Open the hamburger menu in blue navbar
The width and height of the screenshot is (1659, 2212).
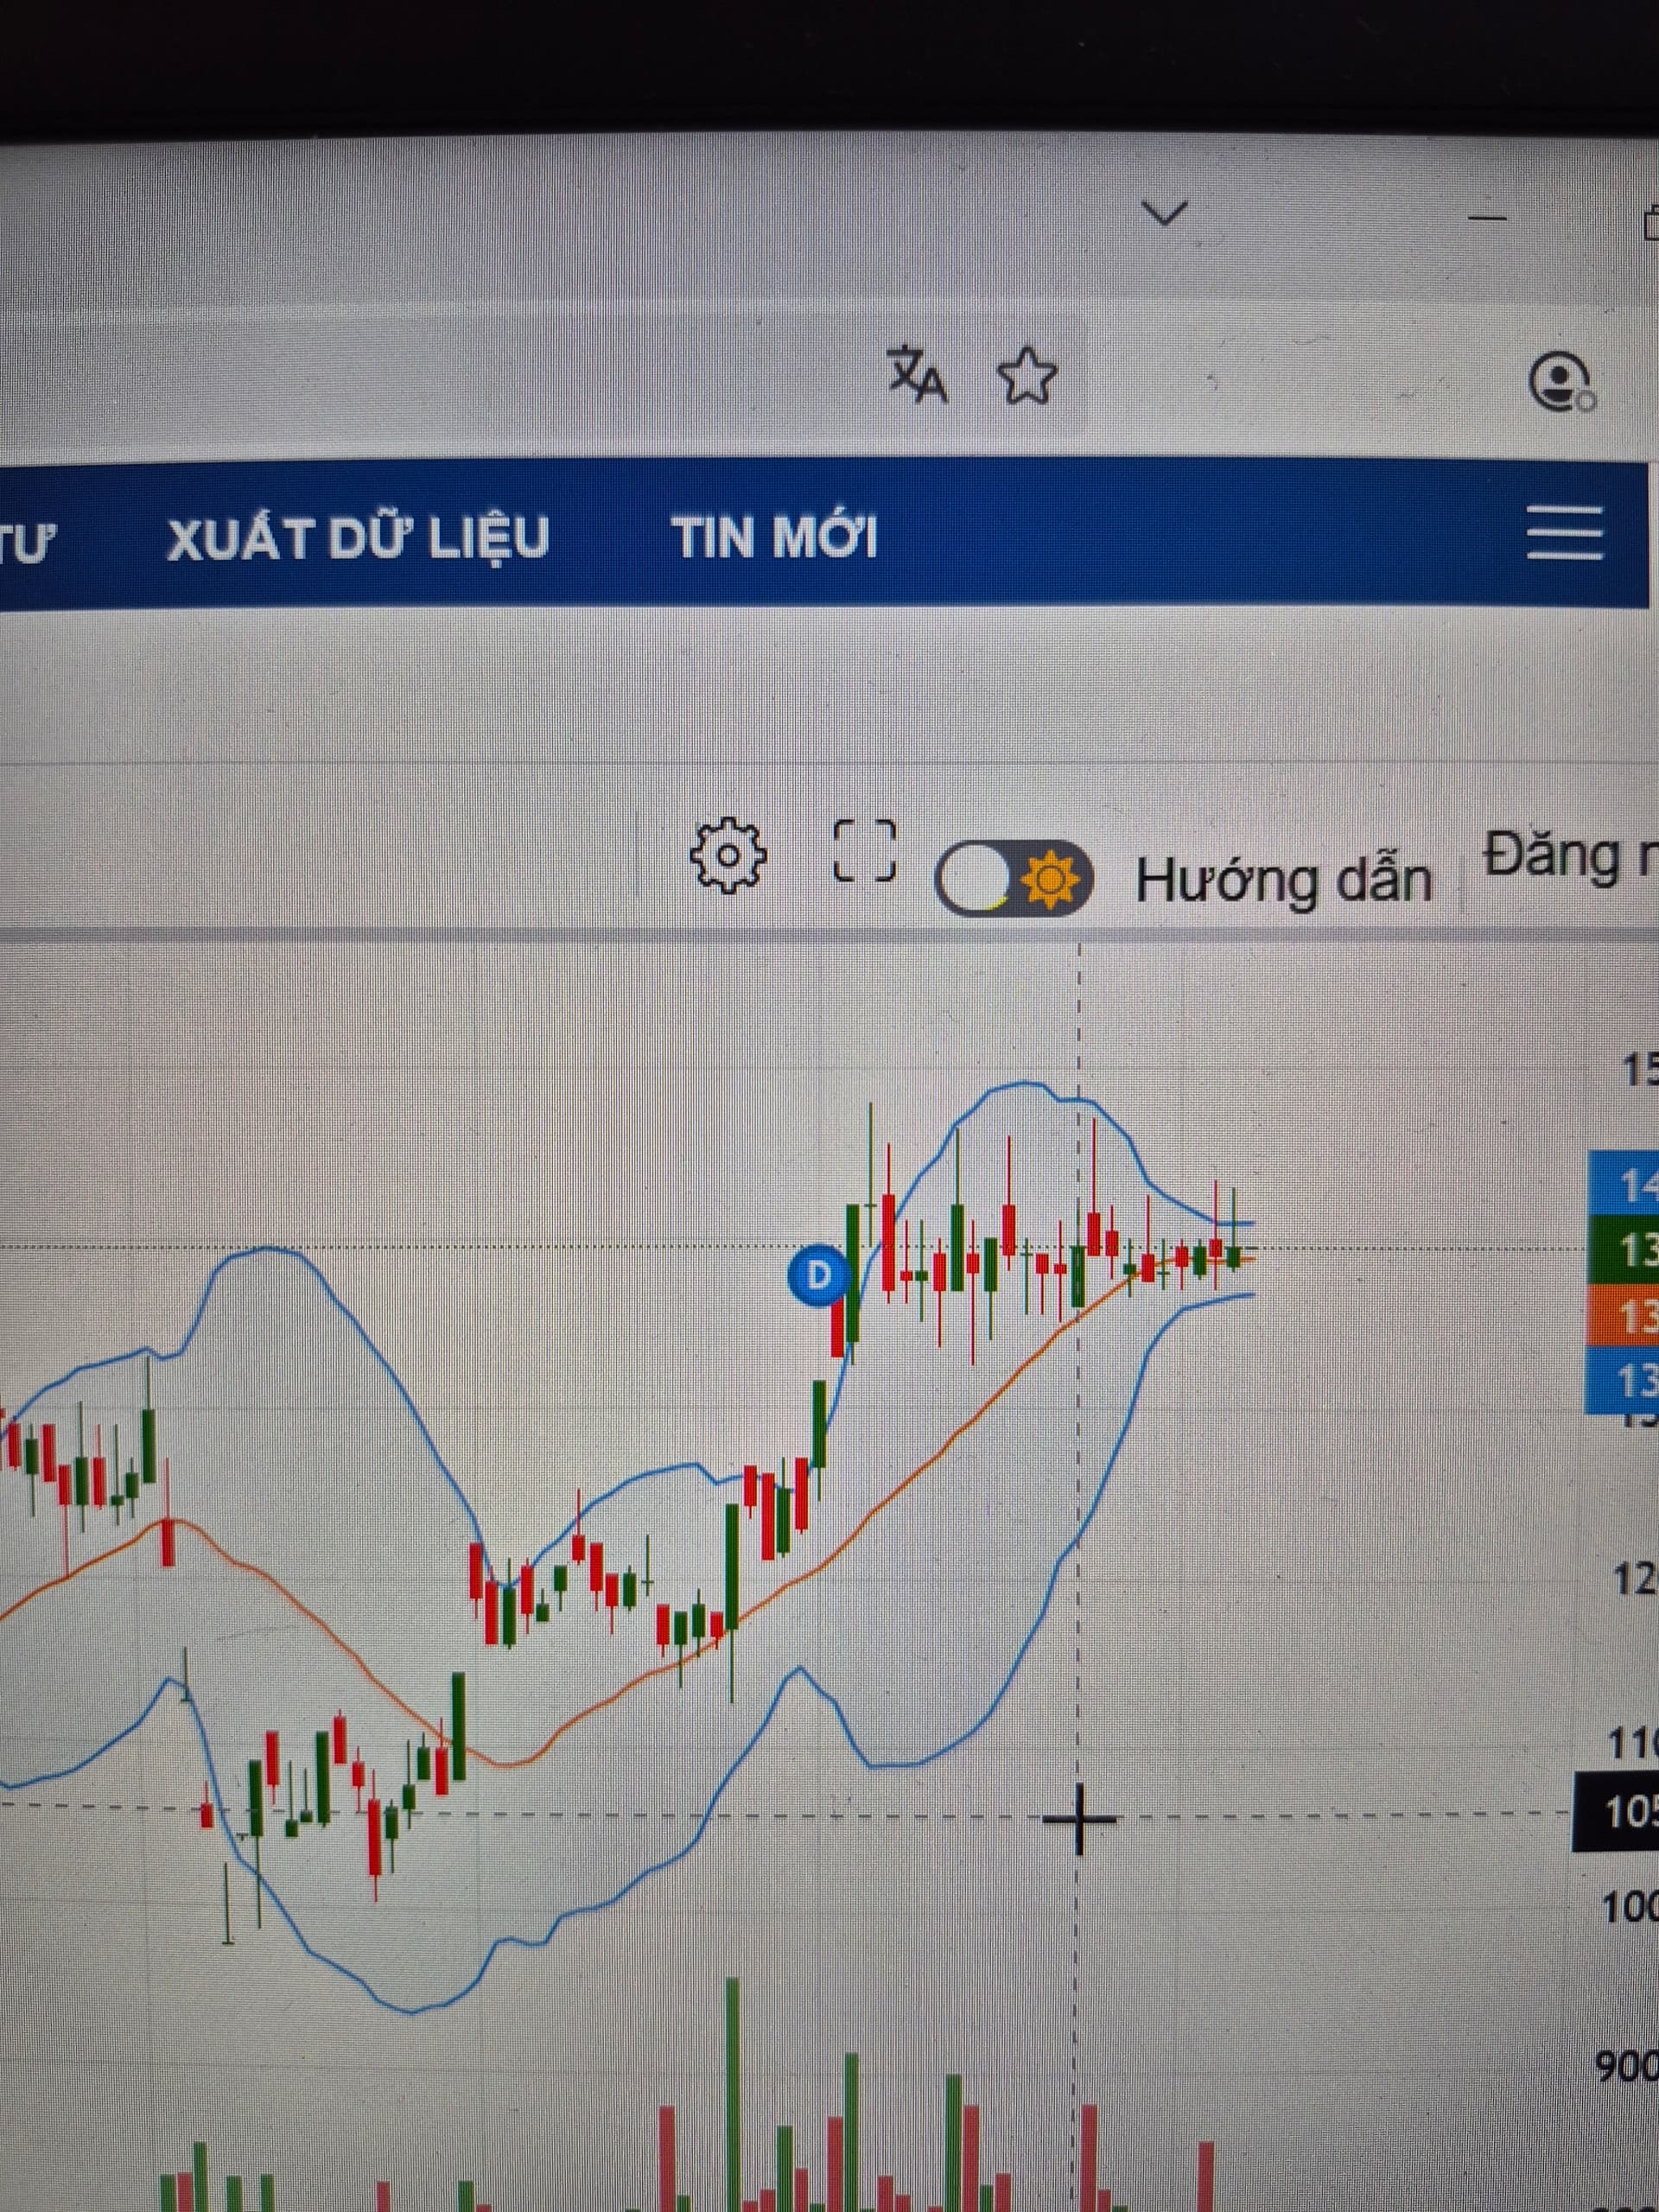pyautogui.click(x=1566, y=532)
